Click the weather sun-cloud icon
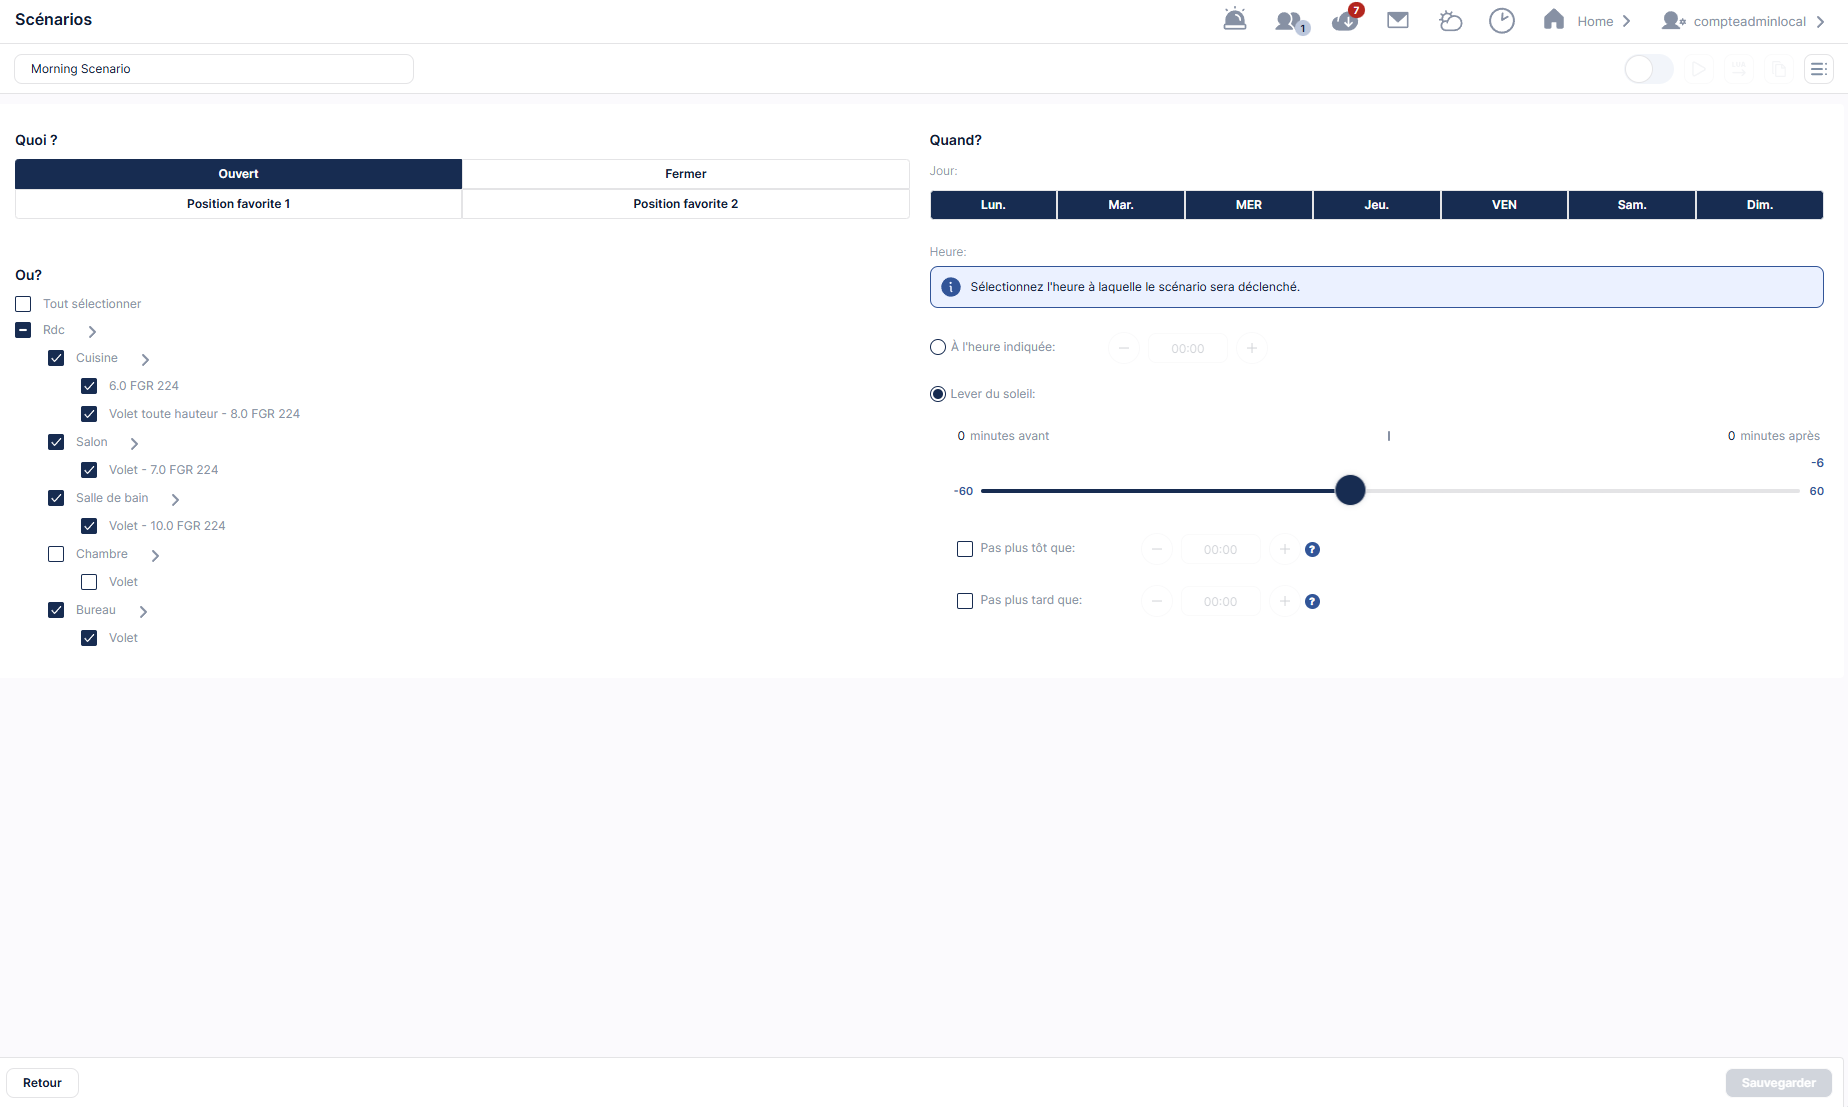Viewport: 1848px width, 1107px height. [1450, 21]
